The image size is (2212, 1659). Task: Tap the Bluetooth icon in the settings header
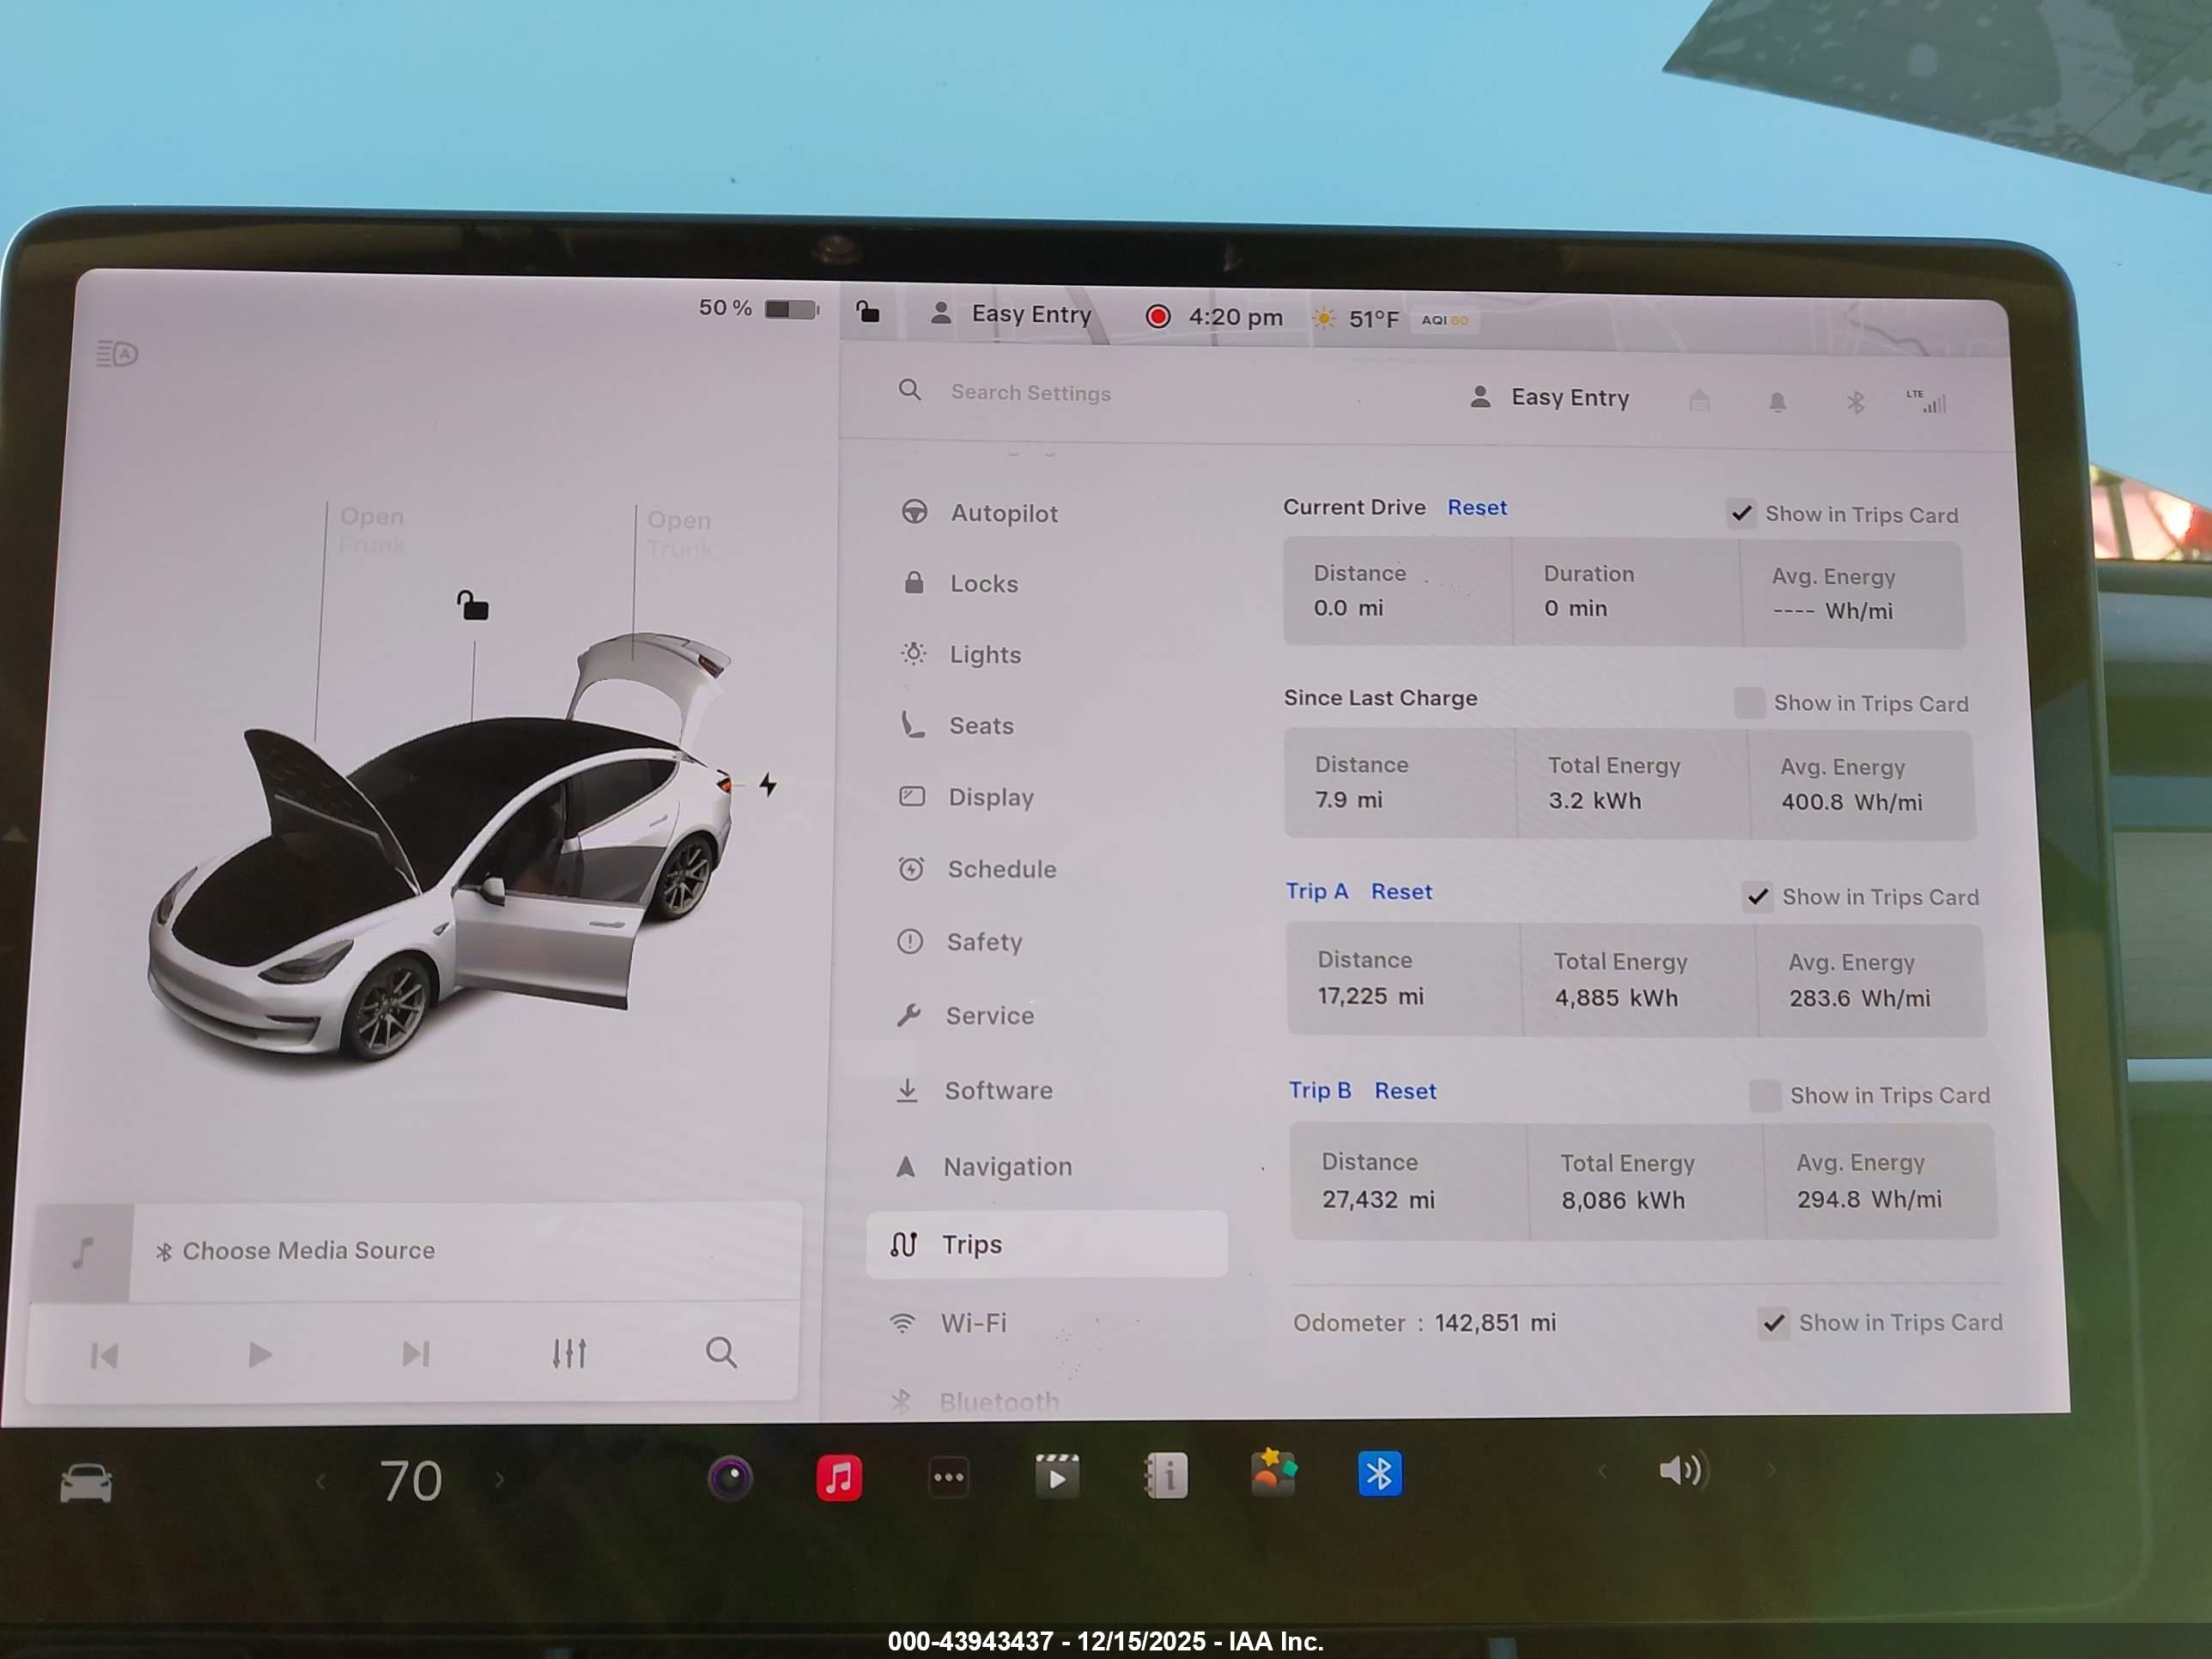click(1855, 403)
